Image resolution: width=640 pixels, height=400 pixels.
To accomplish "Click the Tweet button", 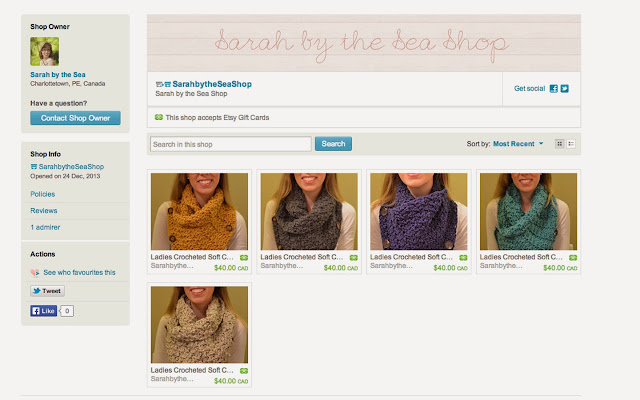I will click(47, 291).
